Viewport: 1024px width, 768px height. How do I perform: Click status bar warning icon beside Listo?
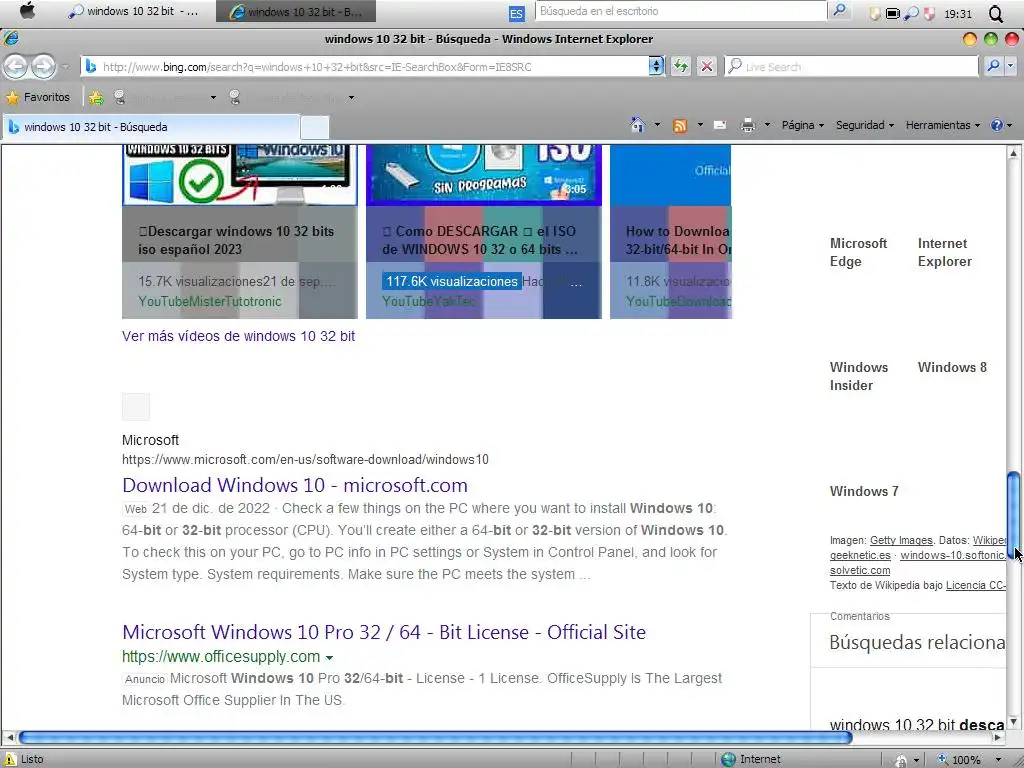tap(10, 759)
